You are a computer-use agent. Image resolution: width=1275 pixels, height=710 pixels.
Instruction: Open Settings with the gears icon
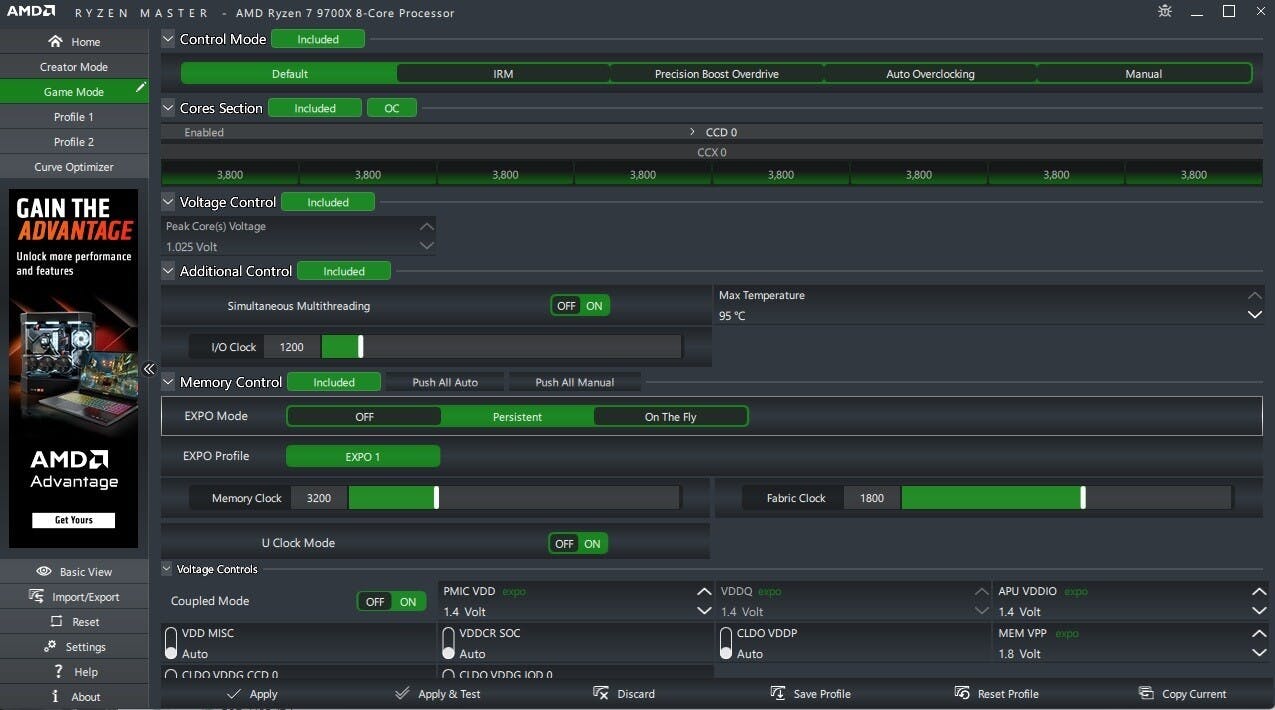tap(74, 647)
